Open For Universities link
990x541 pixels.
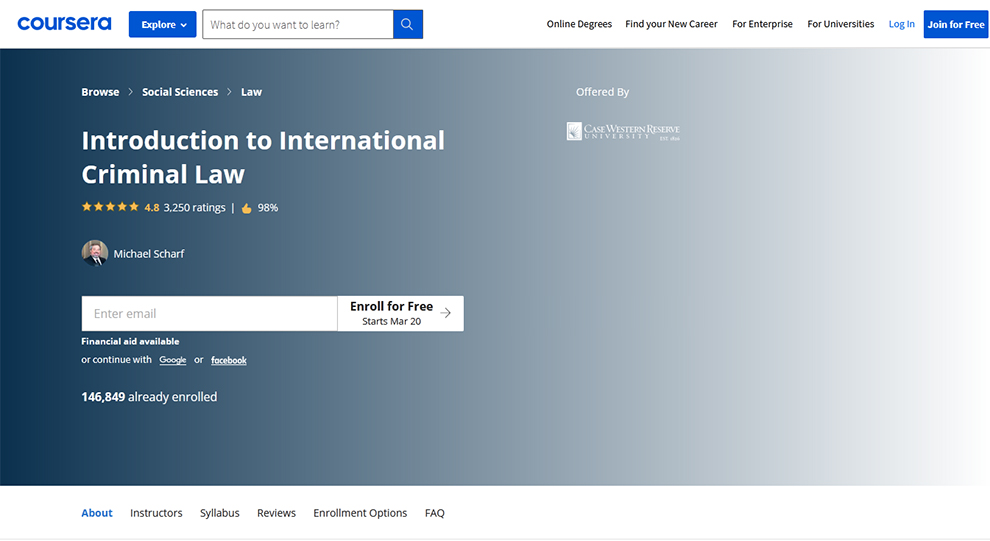pyautogui.click(x=840, y=24)
